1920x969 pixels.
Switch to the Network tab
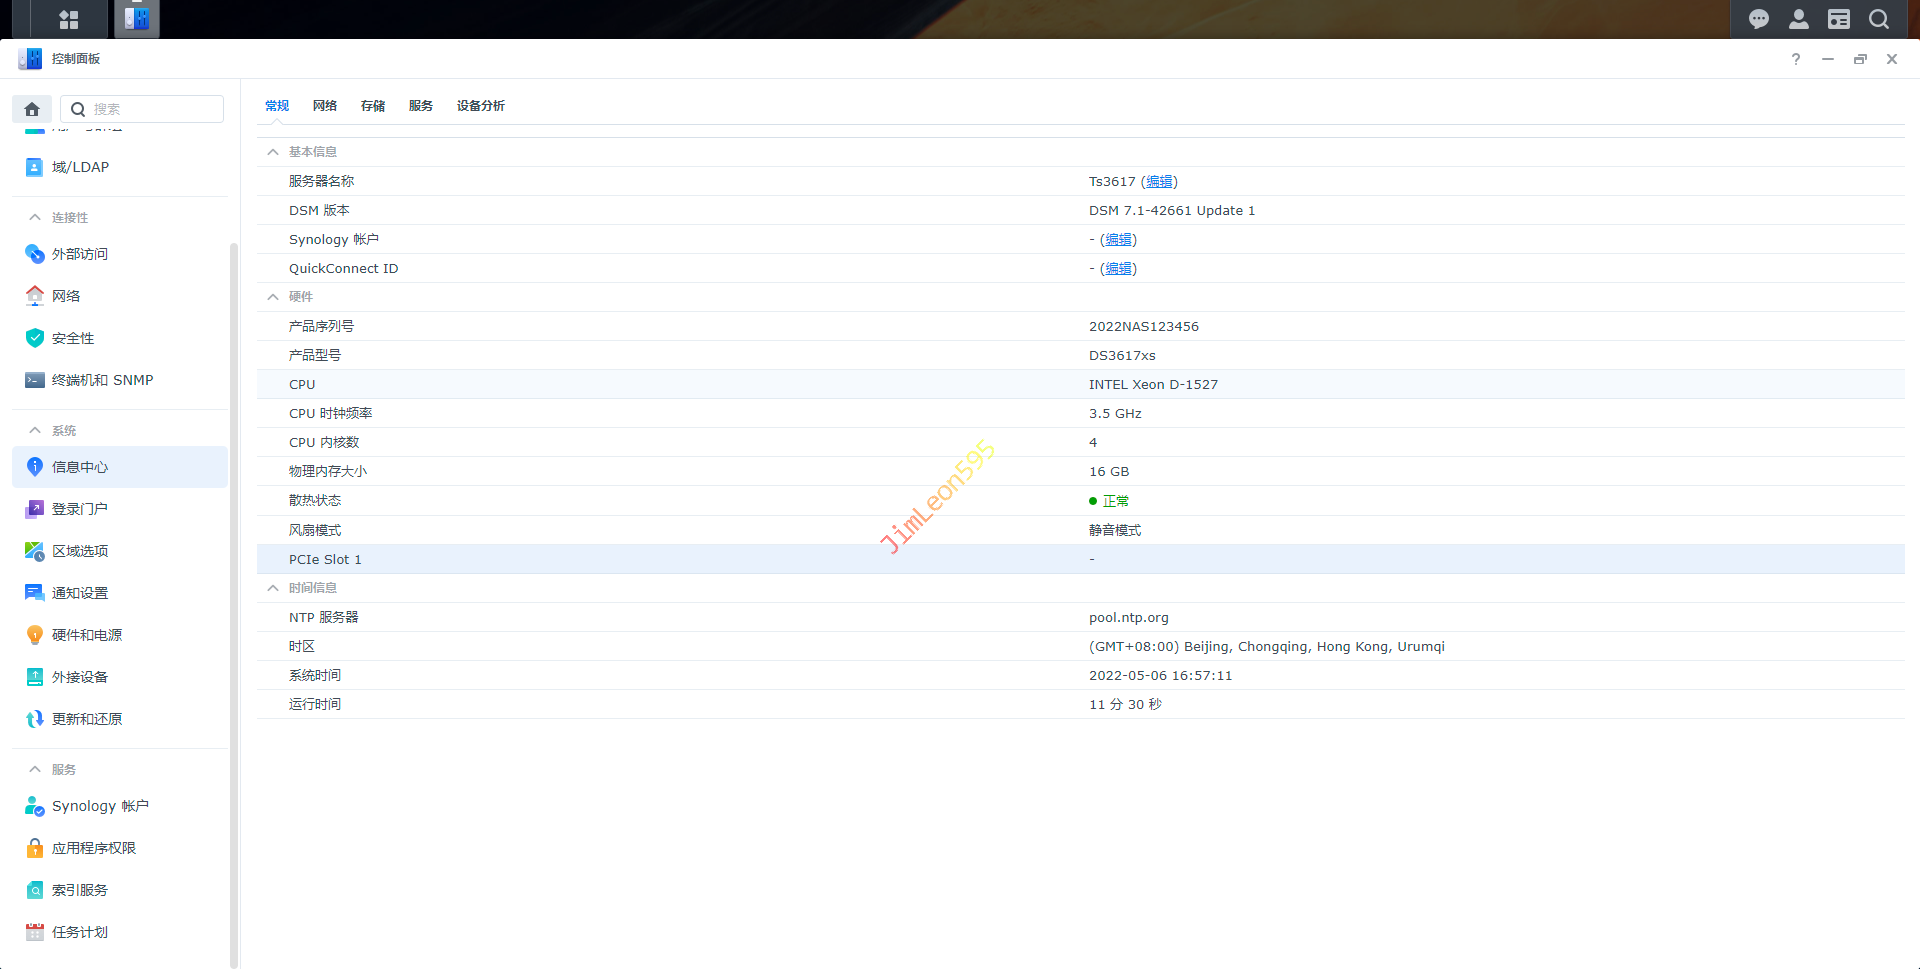pyautogui.click(x=324, y=106)
